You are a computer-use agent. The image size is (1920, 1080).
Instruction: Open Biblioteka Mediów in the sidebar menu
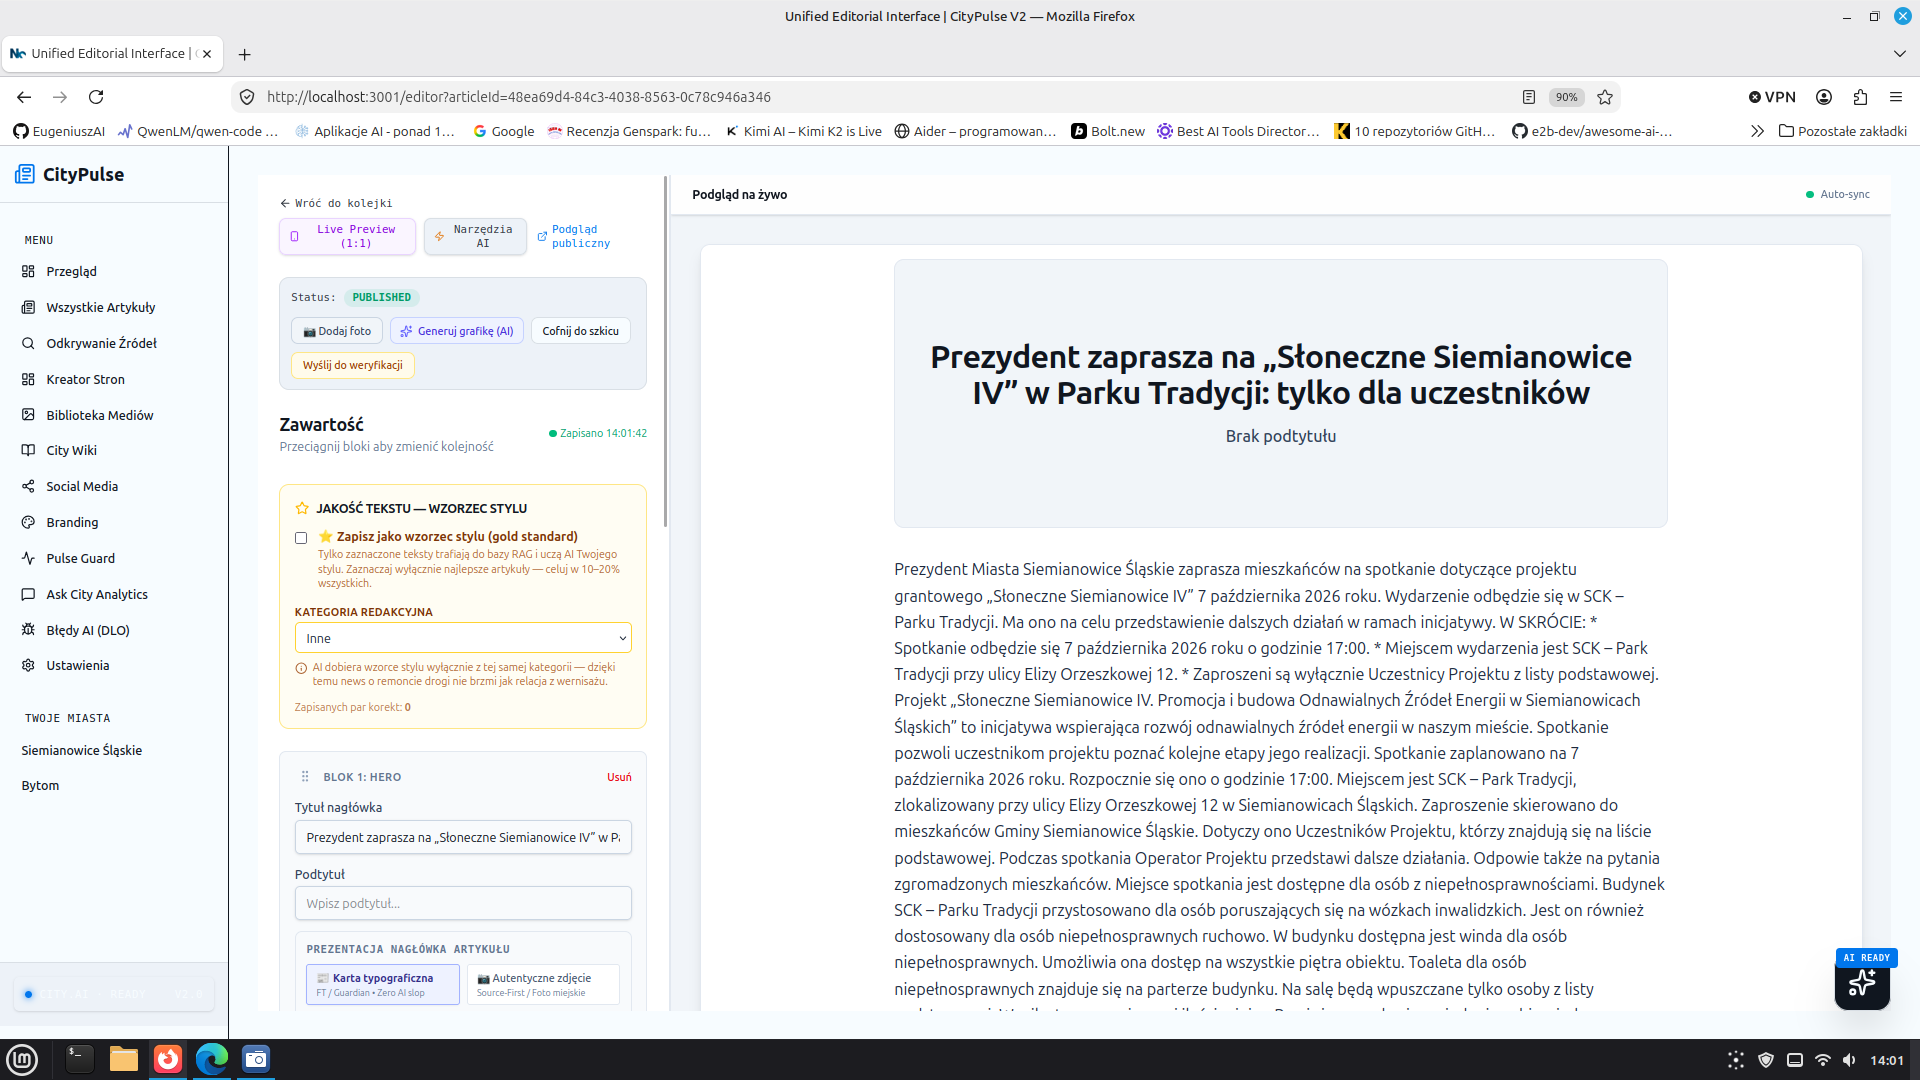(x=100, y=415)
